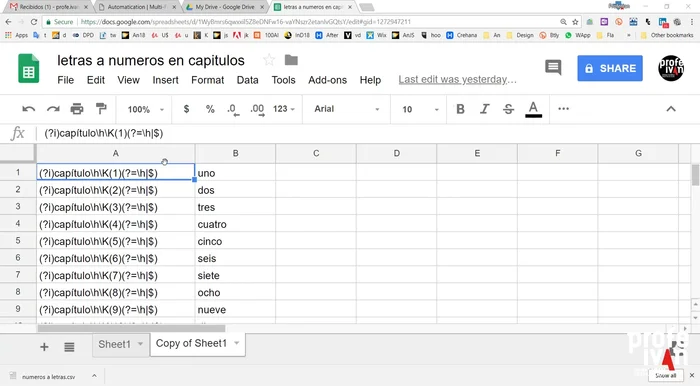The width and height of the screenshot is (700, 386).
Task: Open the Last edit was yesterday link
Action: point(457,79)
